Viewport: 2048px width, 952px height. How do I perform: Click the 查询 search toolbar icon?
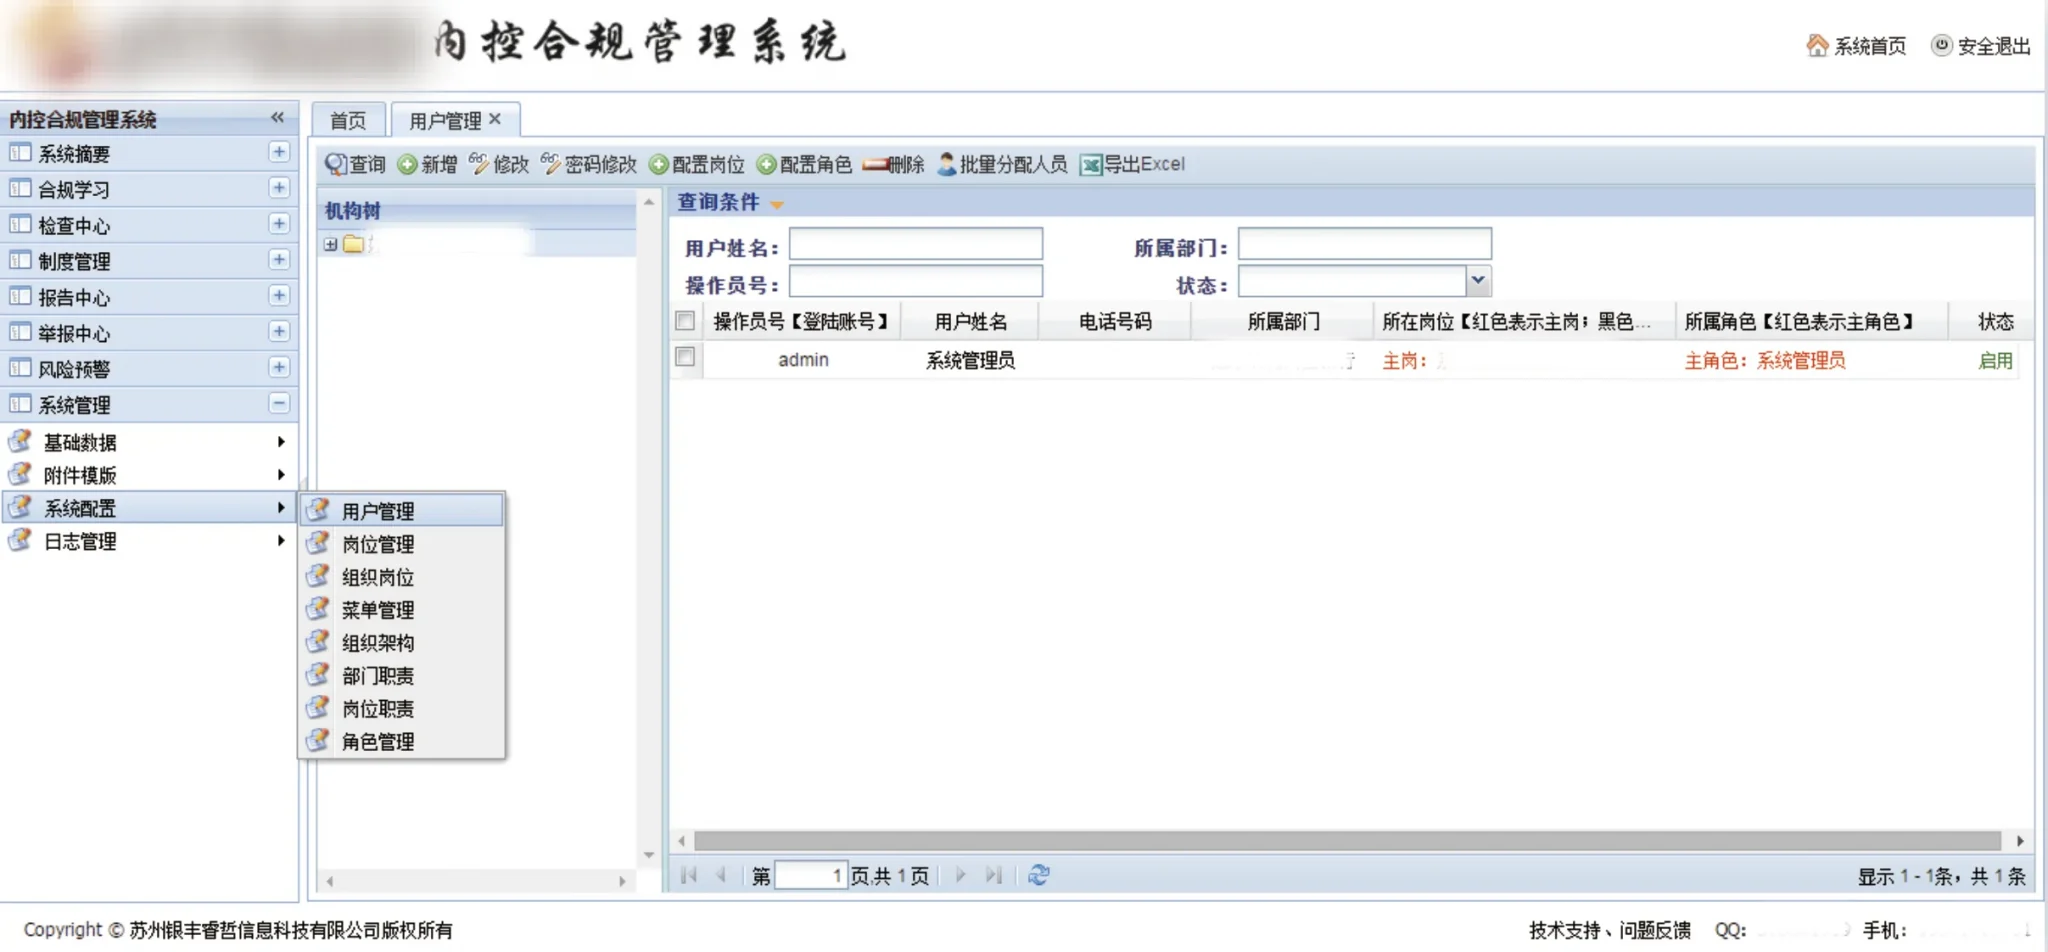click(336, 165)
